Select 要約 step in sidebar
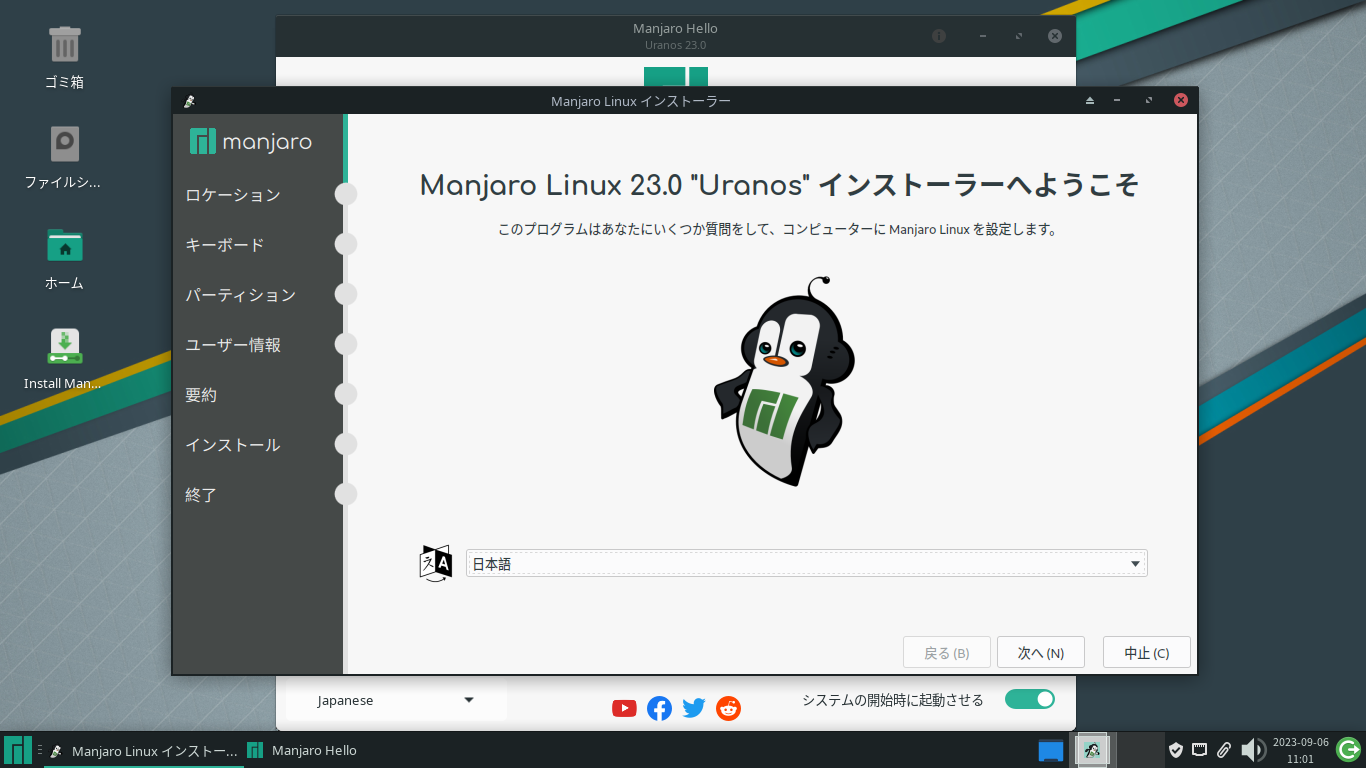This screenshot has width=1366, height=768. pos(201,395)
